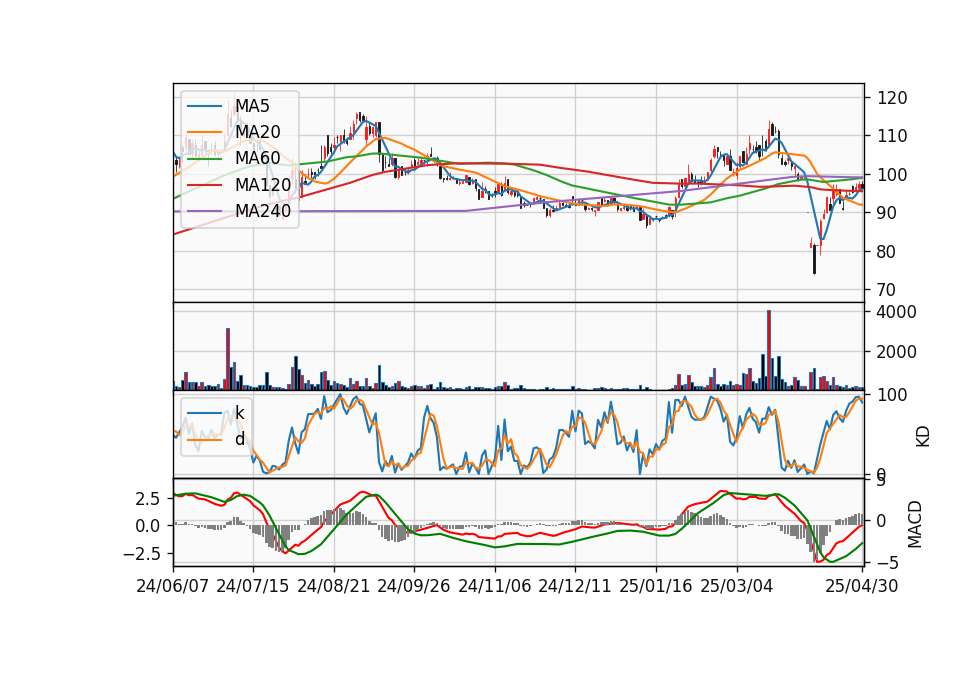The width and height of the screenshot is (960, 690).
Task: Click the MACD axis title
Action: (x=915, y=524)
